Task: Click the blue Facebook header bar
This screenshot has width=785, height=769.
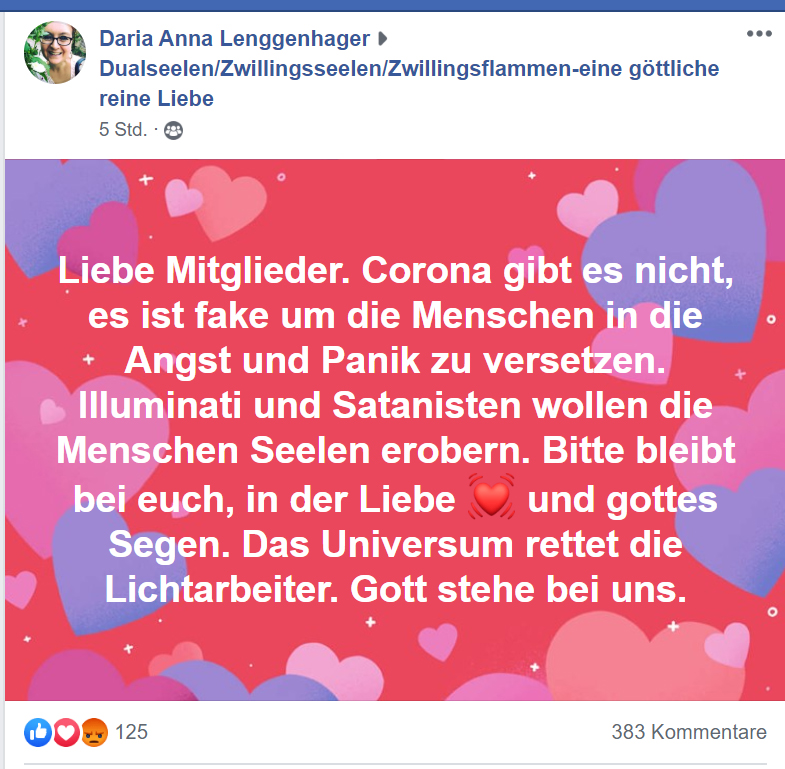Action: (x=392, y=6)
